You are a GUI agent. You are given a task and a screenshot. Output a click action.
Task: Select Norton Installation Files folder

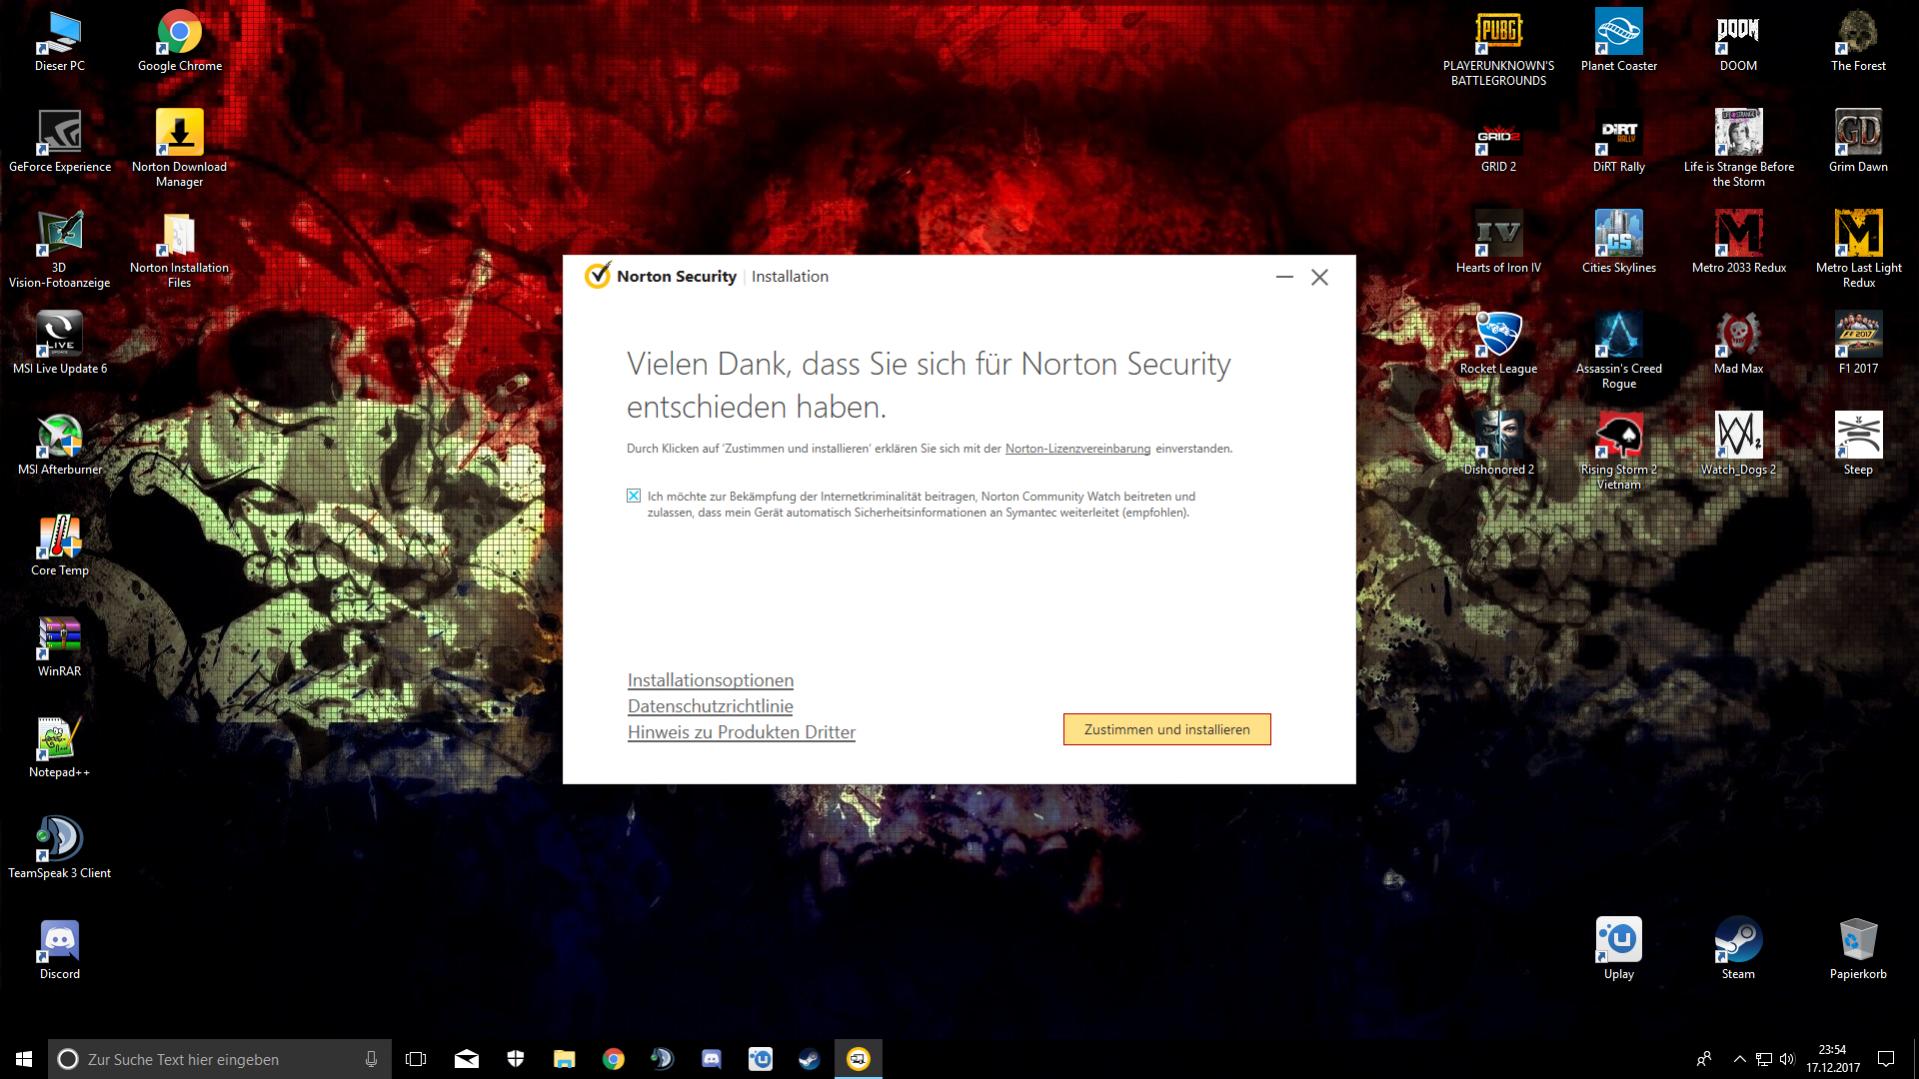pyautogui.click(x=180, y=250)
